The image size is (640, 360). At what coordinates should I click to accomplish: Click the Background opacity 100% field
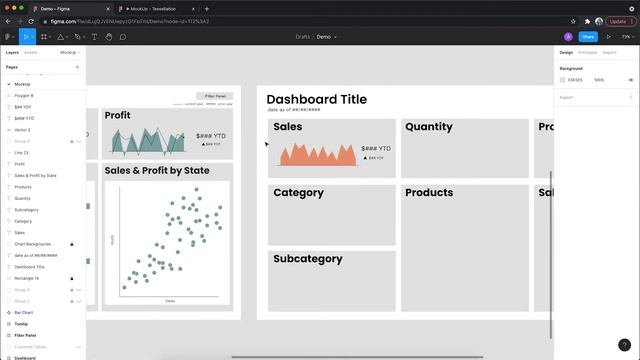[599, 80]
